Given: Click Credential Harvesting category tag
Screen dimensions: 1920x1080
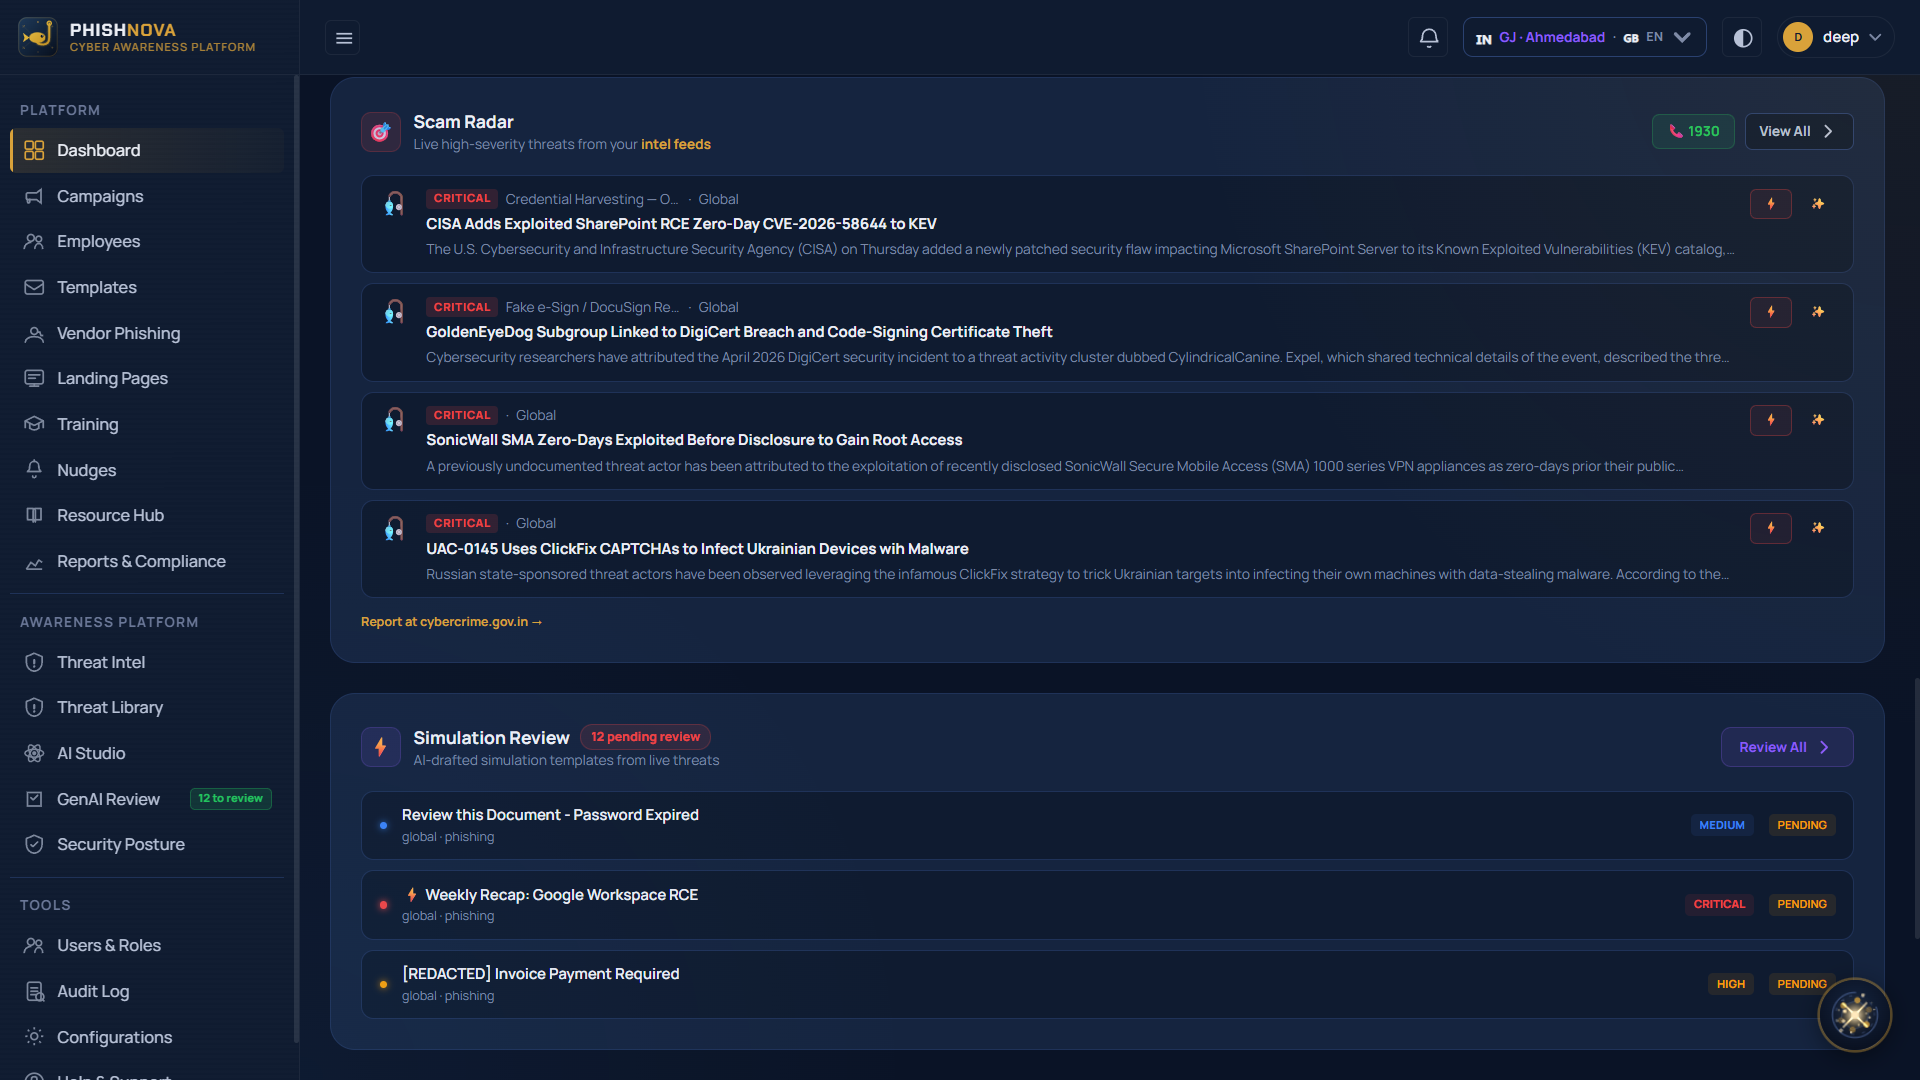Looking at the screenshot, I should point(592,199).
